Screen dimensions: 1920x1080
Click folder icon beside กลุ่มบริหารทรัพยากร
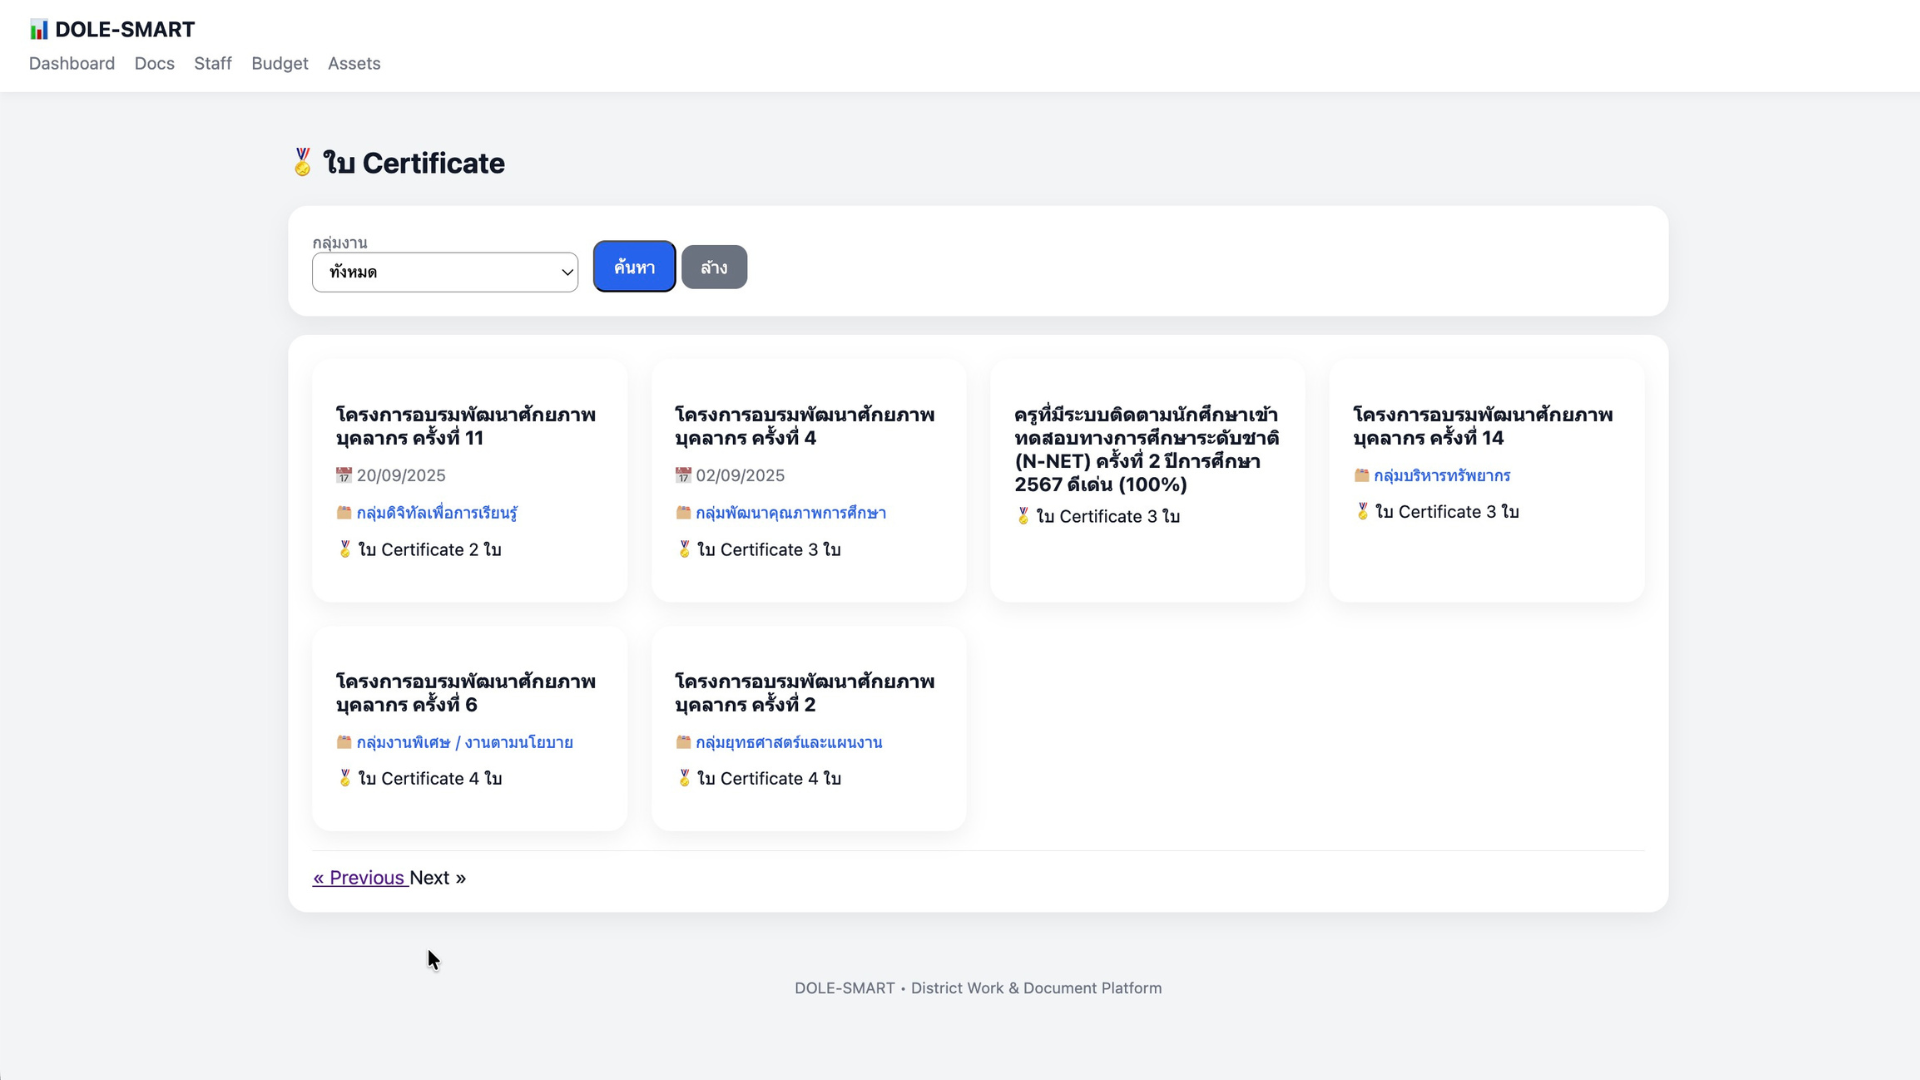[x=1361, y=475]
